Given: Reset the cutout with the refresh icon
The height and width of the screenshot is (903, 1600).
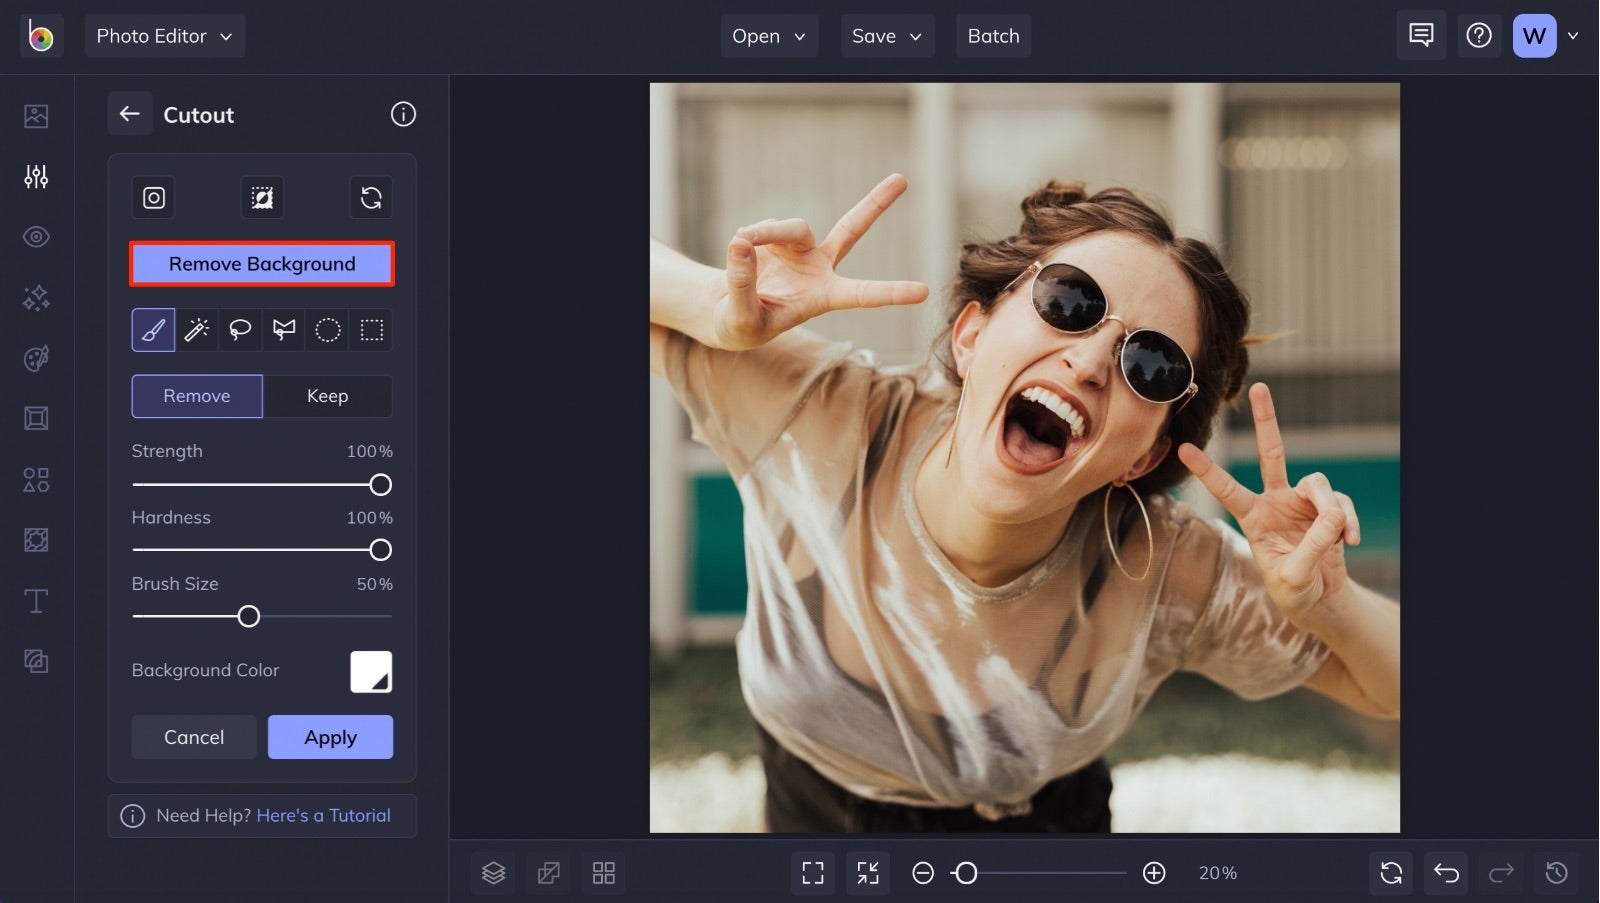Looking at the screenshot, I should 371,197.
